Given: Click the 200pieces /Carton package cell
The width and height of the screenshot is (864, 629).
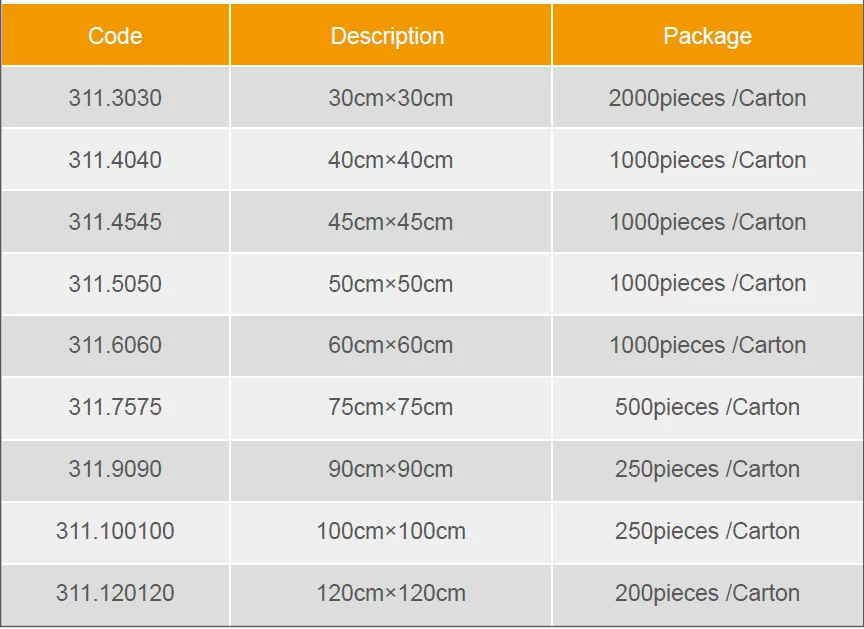Looking at the screenshot, I should pos(708,593).
